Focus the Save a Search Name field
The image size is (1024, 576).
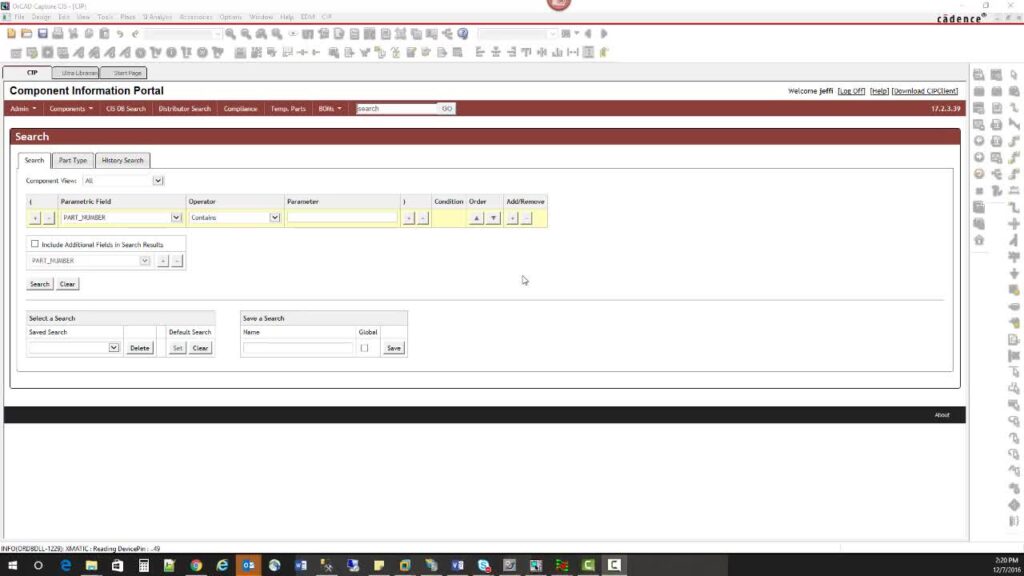coord(298,348)
